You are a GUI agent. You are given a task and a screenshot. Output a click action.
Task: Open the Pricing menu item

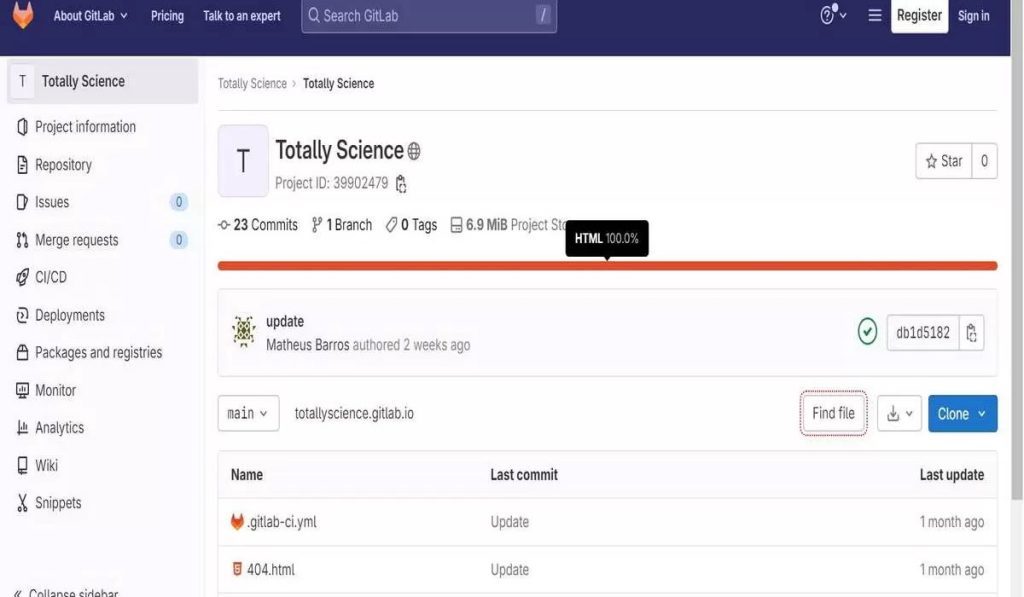coord(167,15)
